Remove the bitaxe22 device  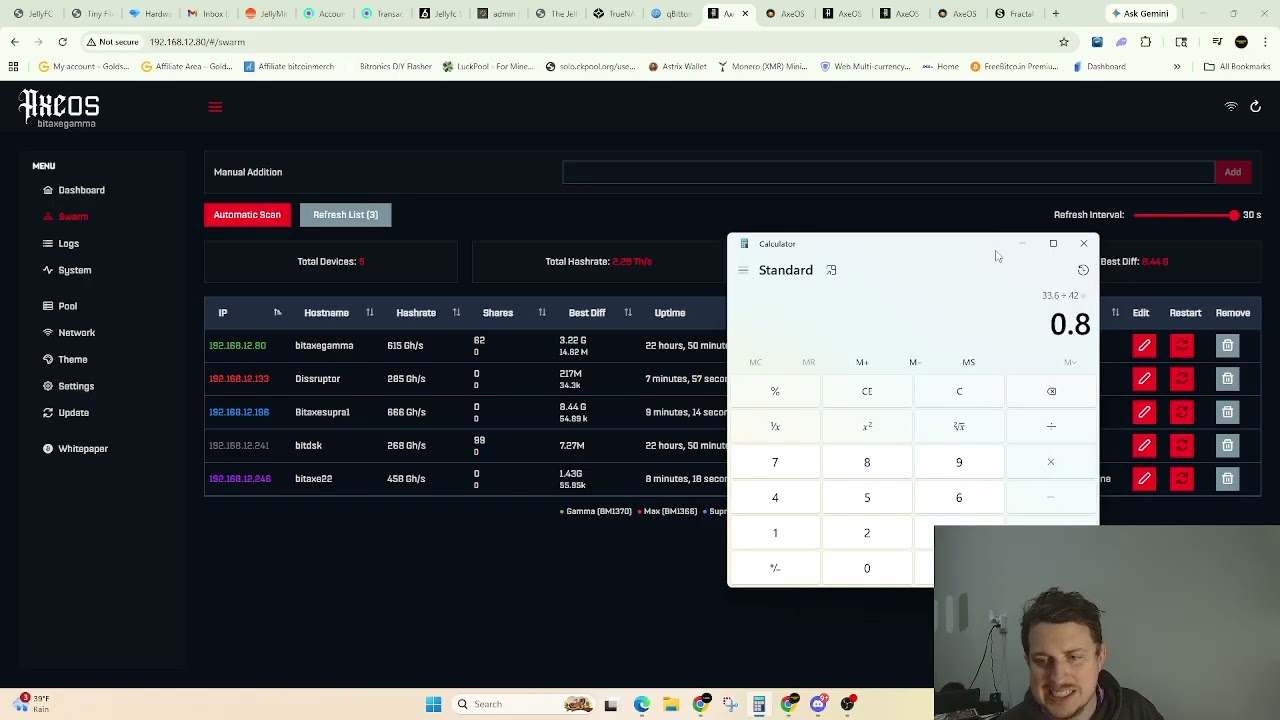point(1227,479)
